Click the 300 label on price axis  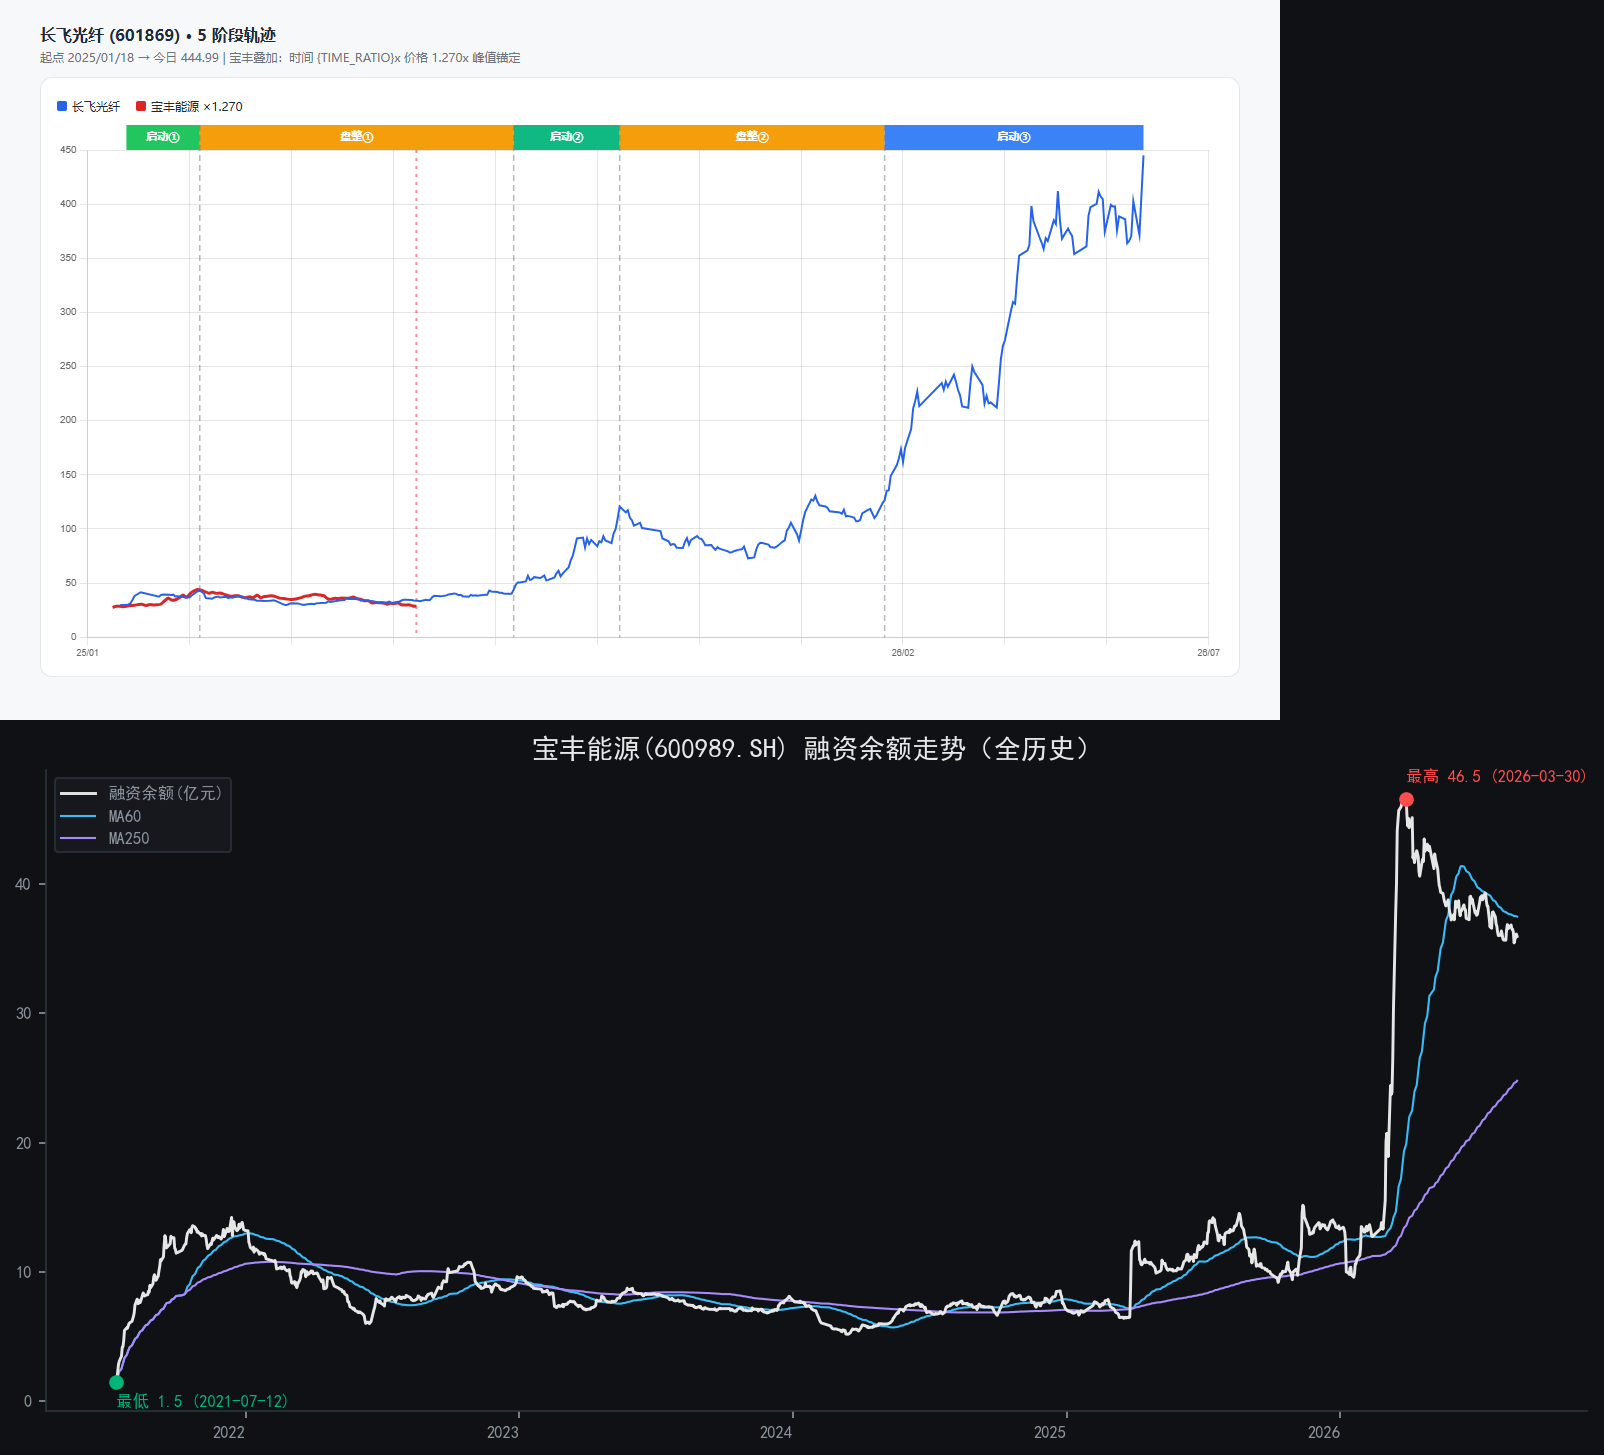click(68, 312)
